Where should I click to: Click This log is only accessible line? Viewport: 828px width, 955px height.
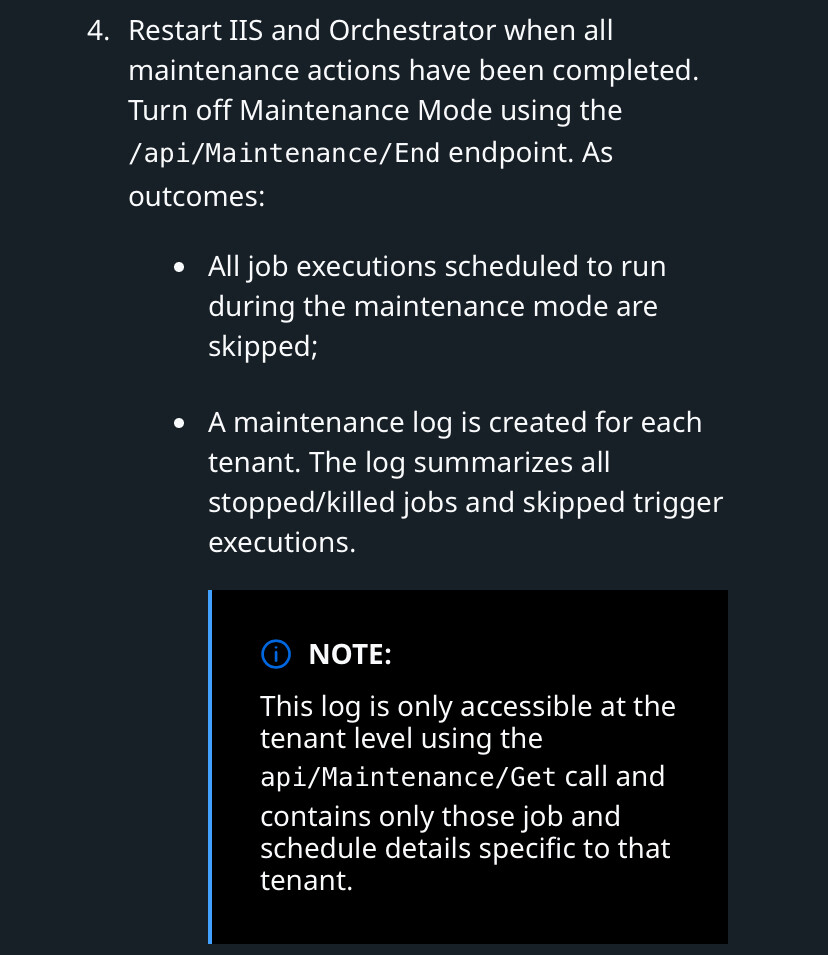click(x=467, y=706)
